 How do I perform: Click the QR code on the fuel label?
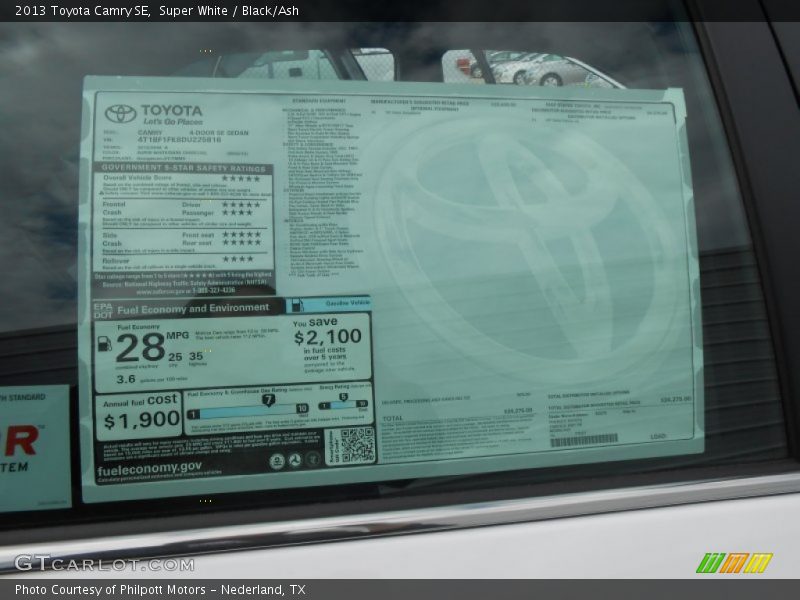357,445
